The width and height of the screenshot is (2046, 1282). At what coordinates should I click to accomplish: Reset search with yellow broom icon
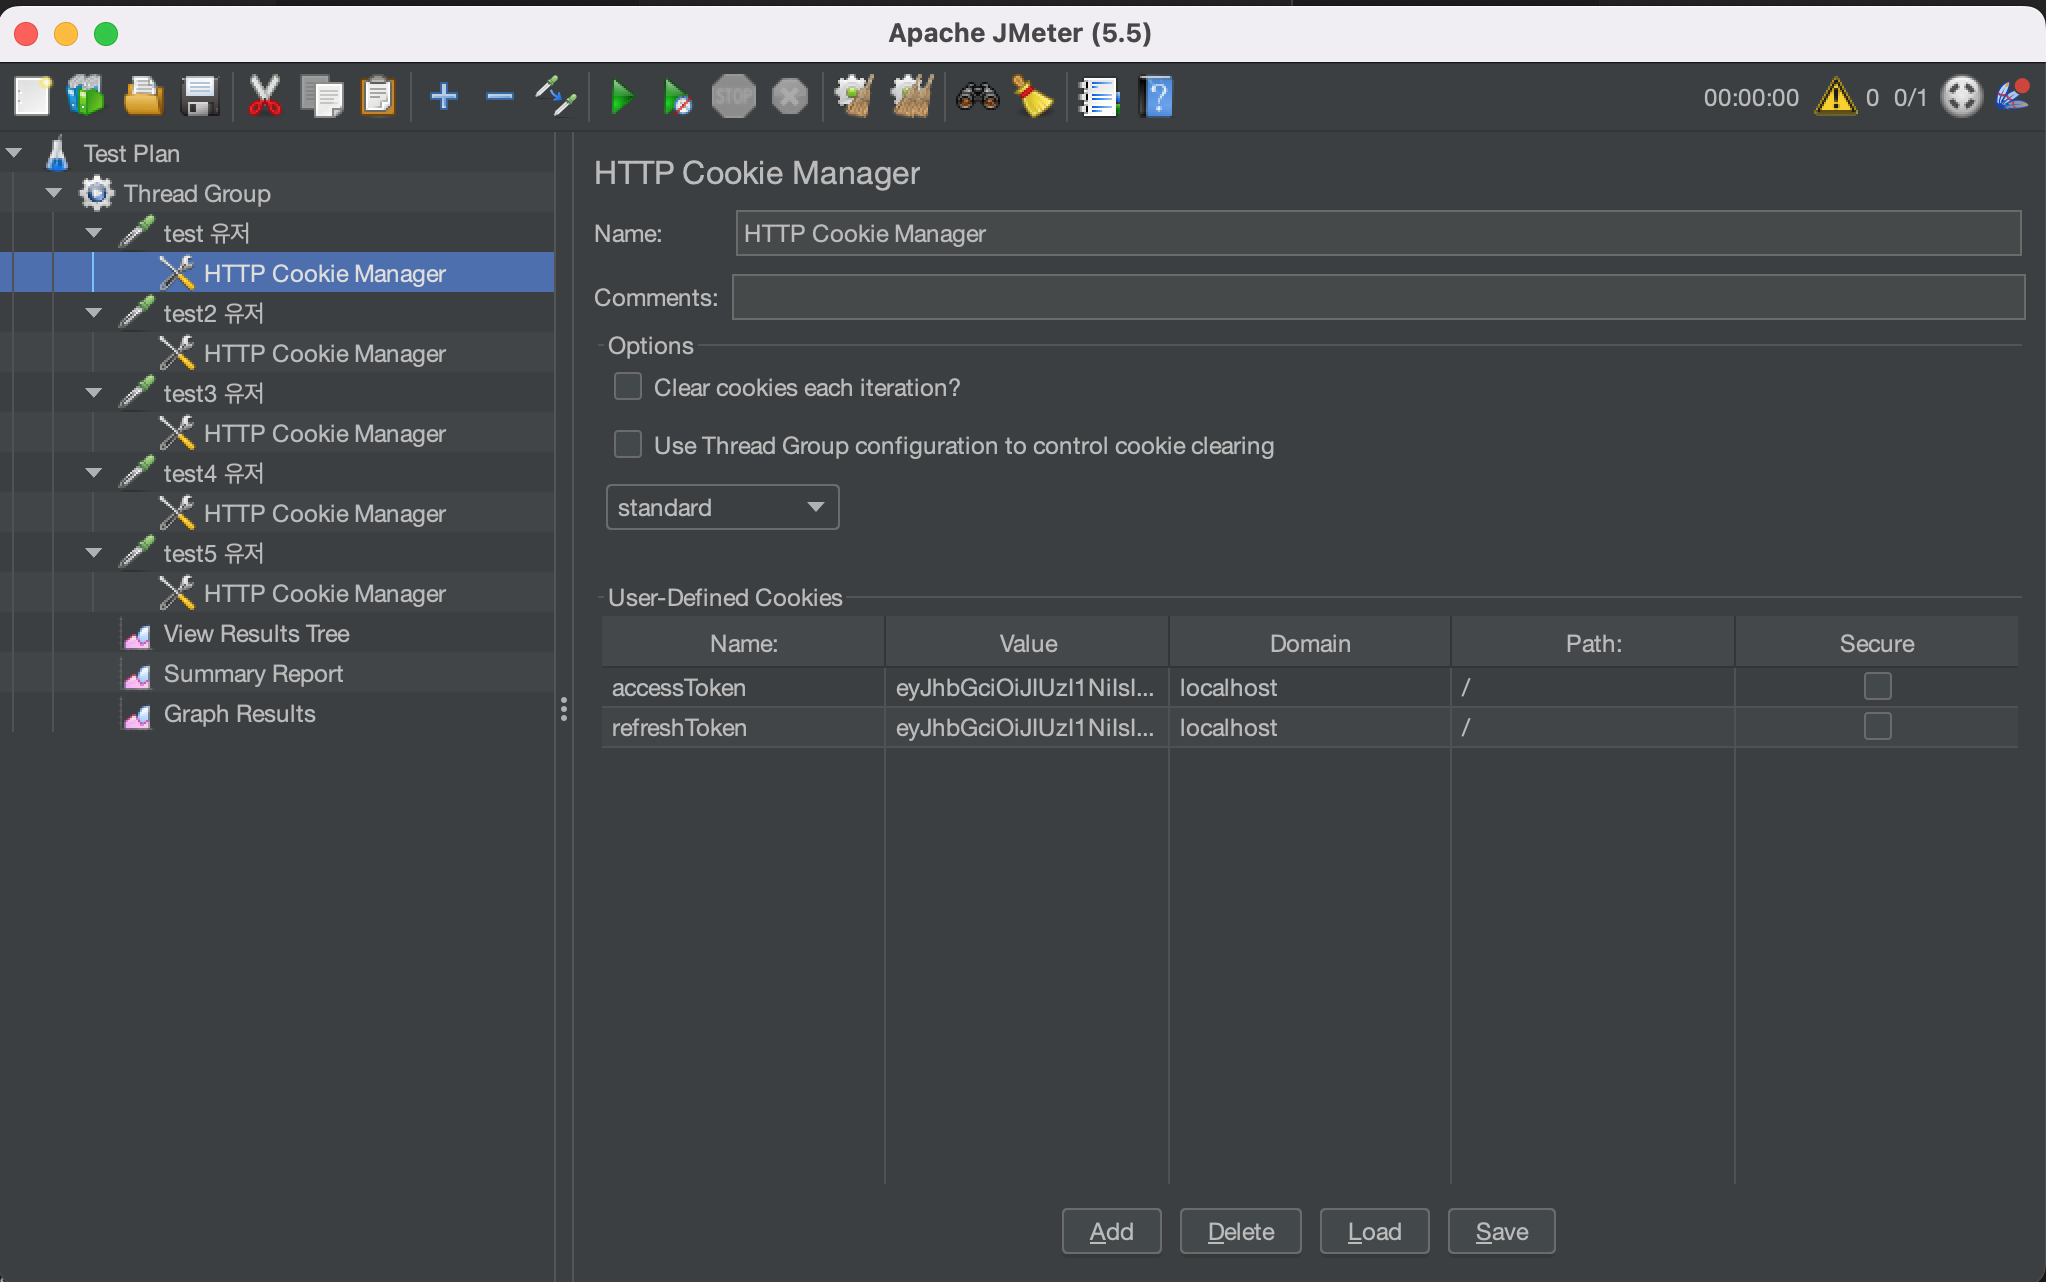[1032, 97]
